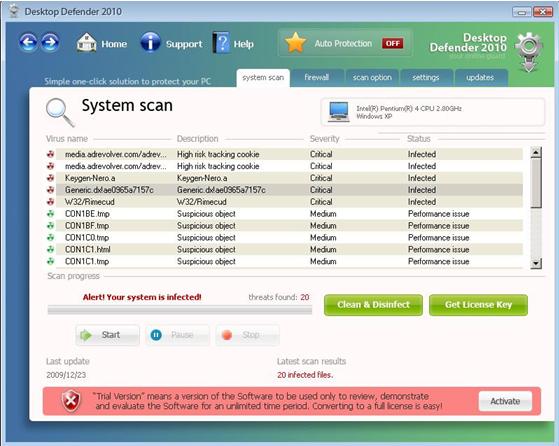Open the scan option tab
Screen dimensions: 559x446
coord(372,78)
